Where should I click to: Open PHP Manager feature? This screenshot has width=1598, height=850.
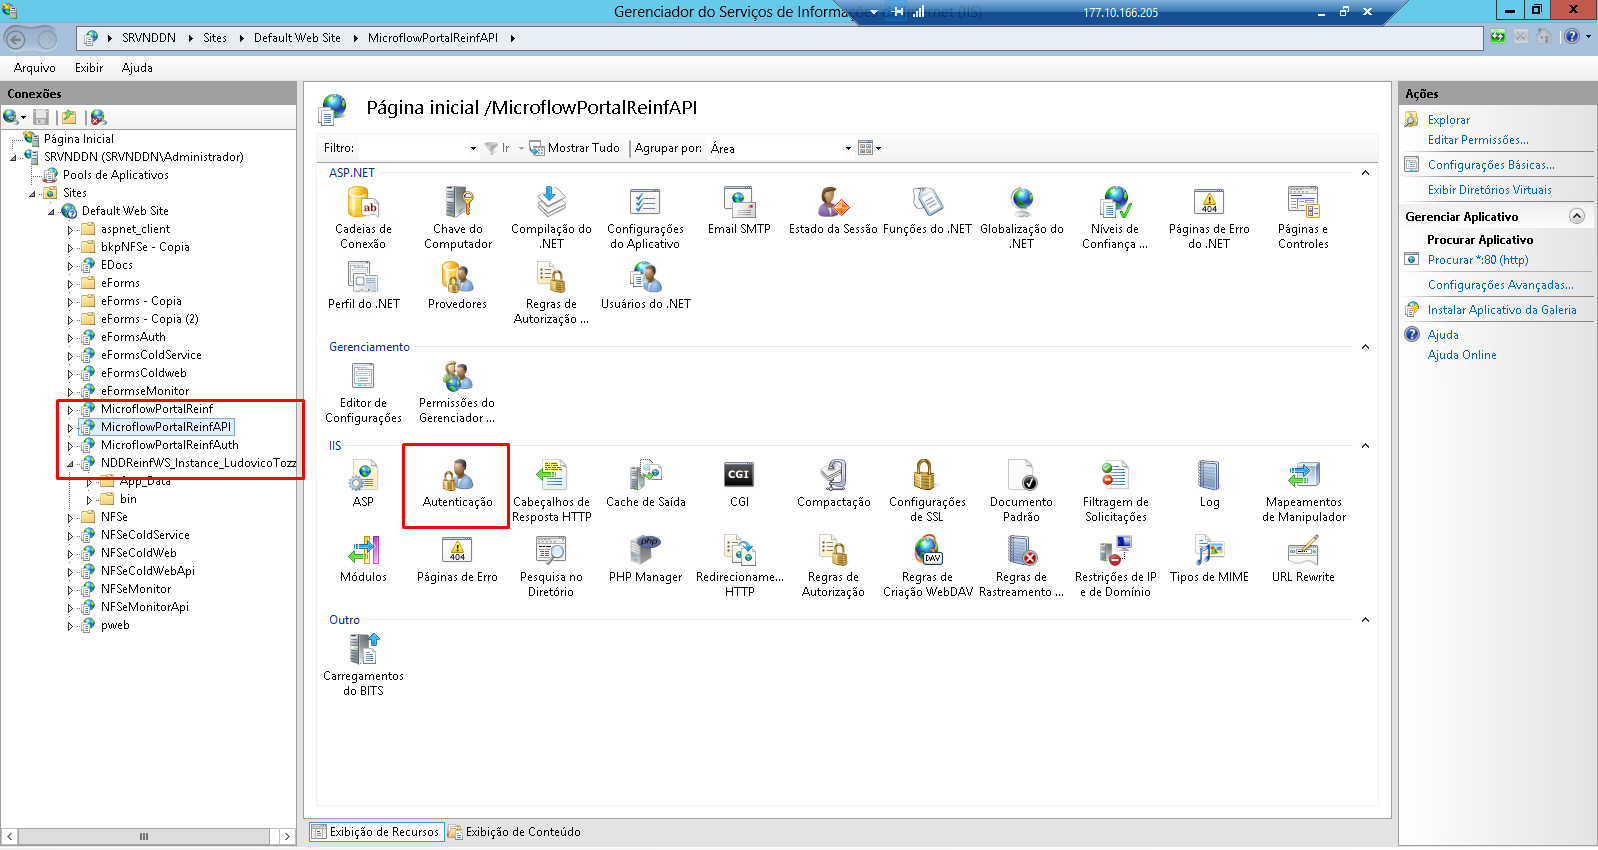(x=645, y=559)
